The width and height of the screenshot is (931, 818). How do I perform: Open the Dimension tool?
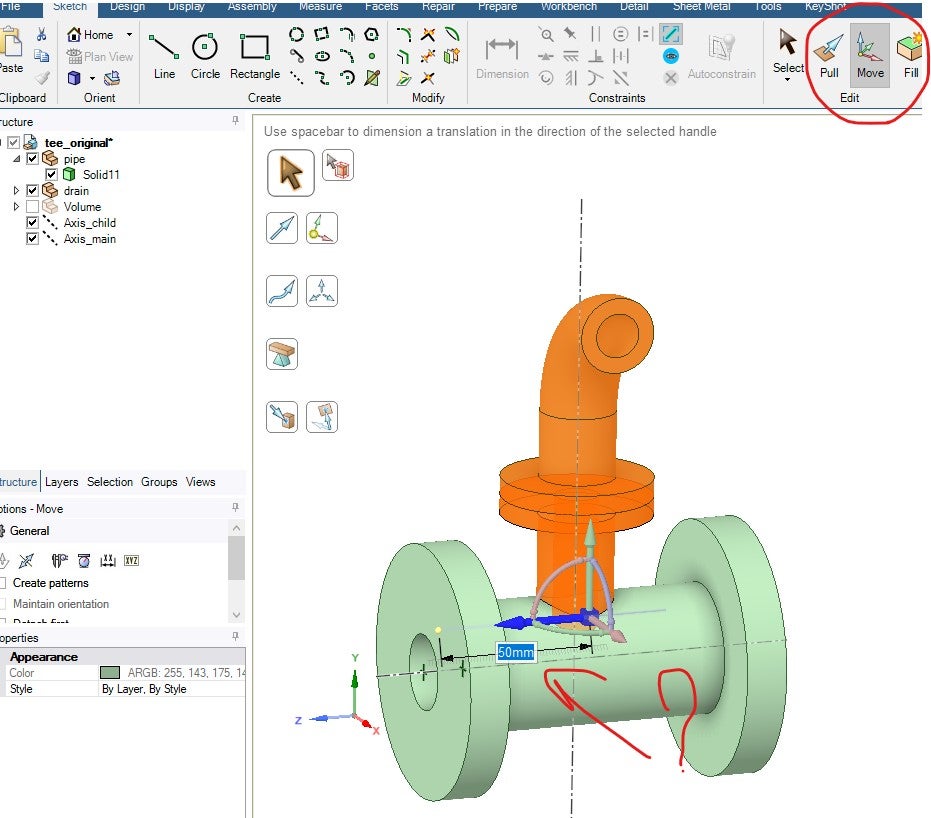502,56
